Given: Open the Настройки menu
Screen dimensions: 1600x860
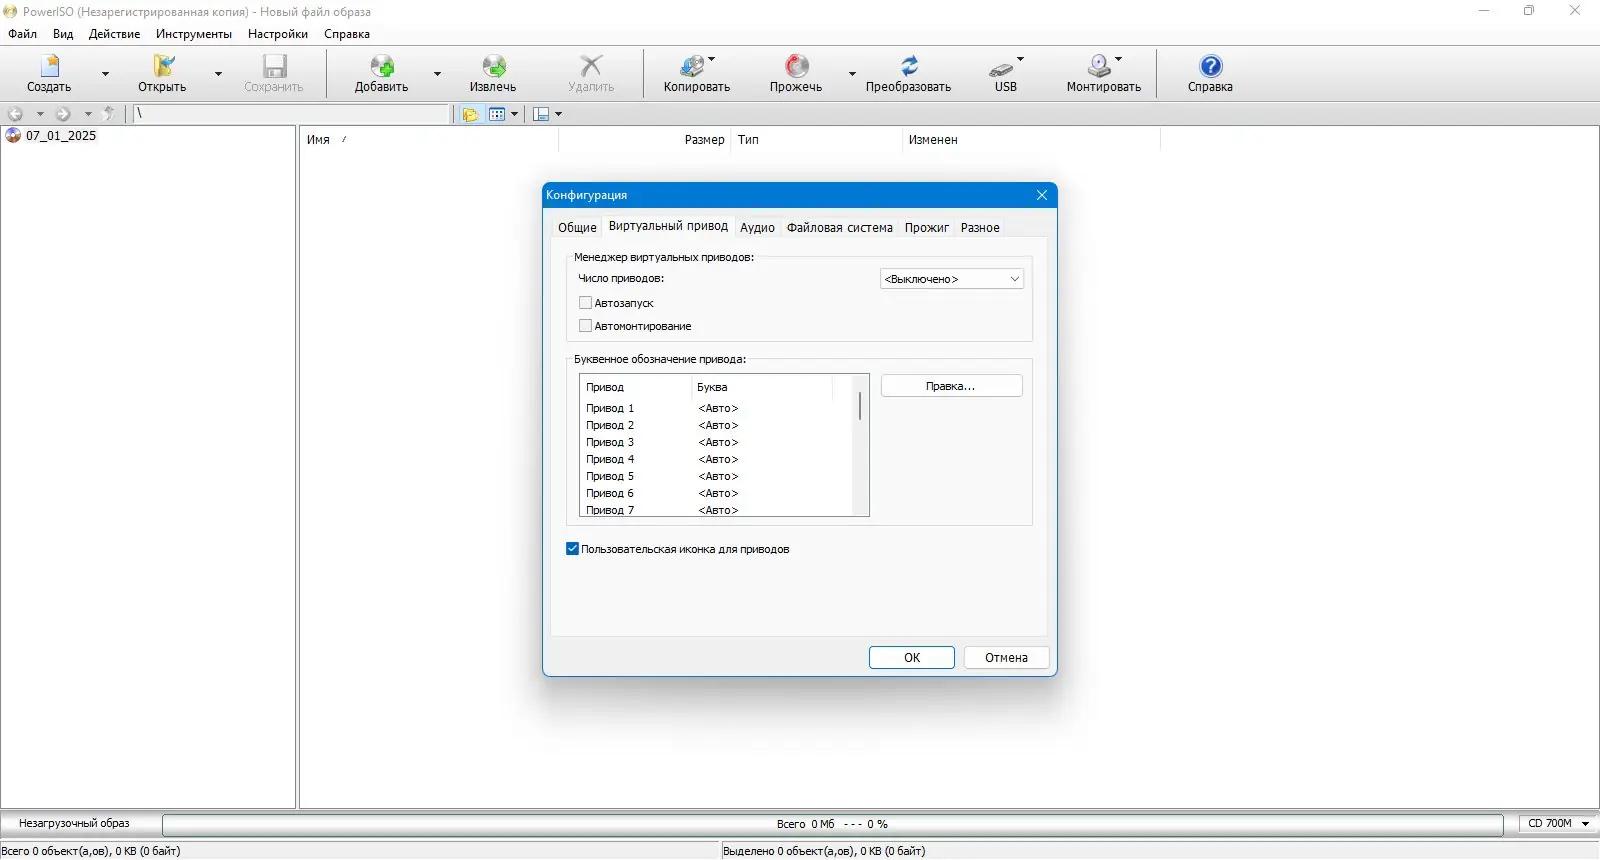Looking at the screenshot, I should tap(278, 34).
